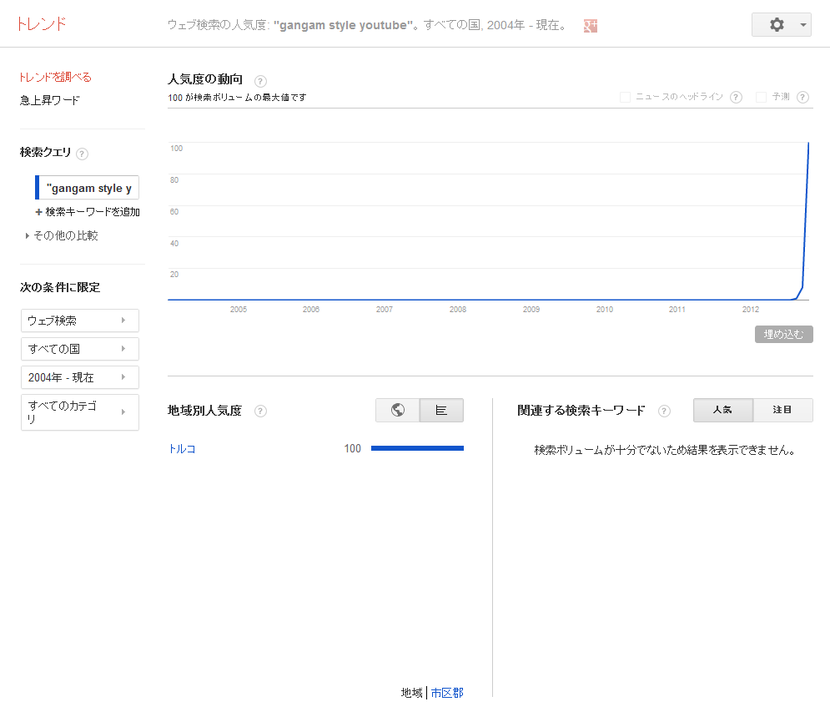Enable the 予測 forecast checkbox
This screenshot has height=722, width=830.
point(761,97)
